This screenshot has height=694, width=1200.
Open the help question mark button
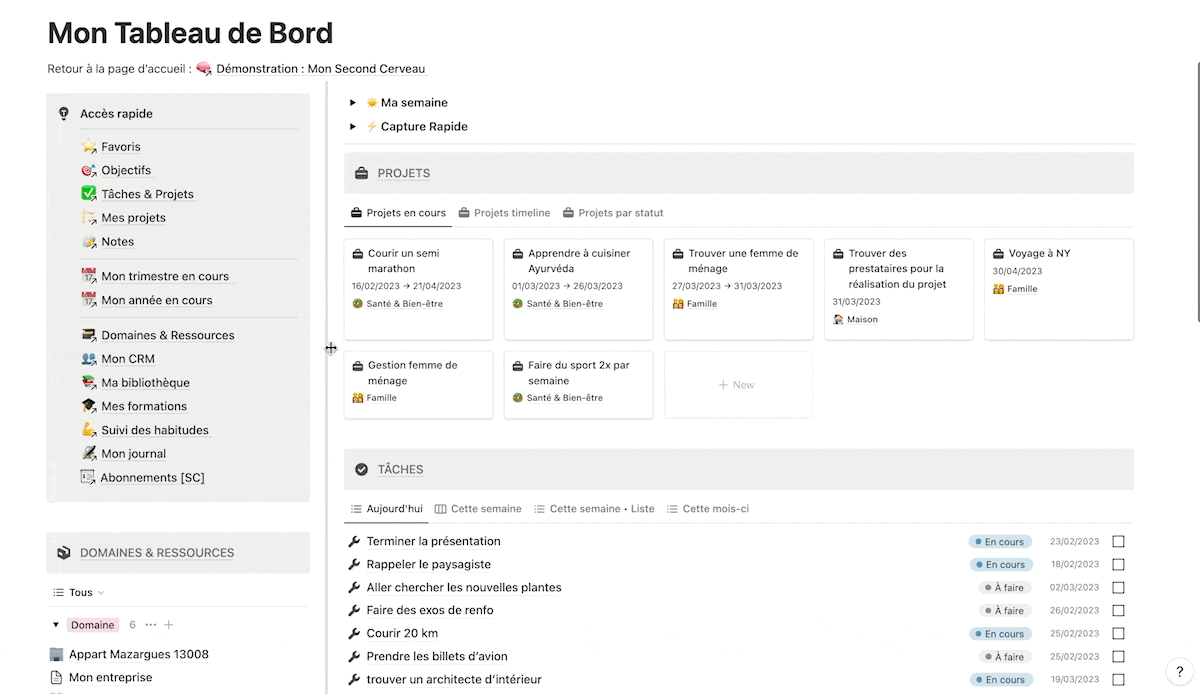pyautogui.click(x=1179, y=672)
